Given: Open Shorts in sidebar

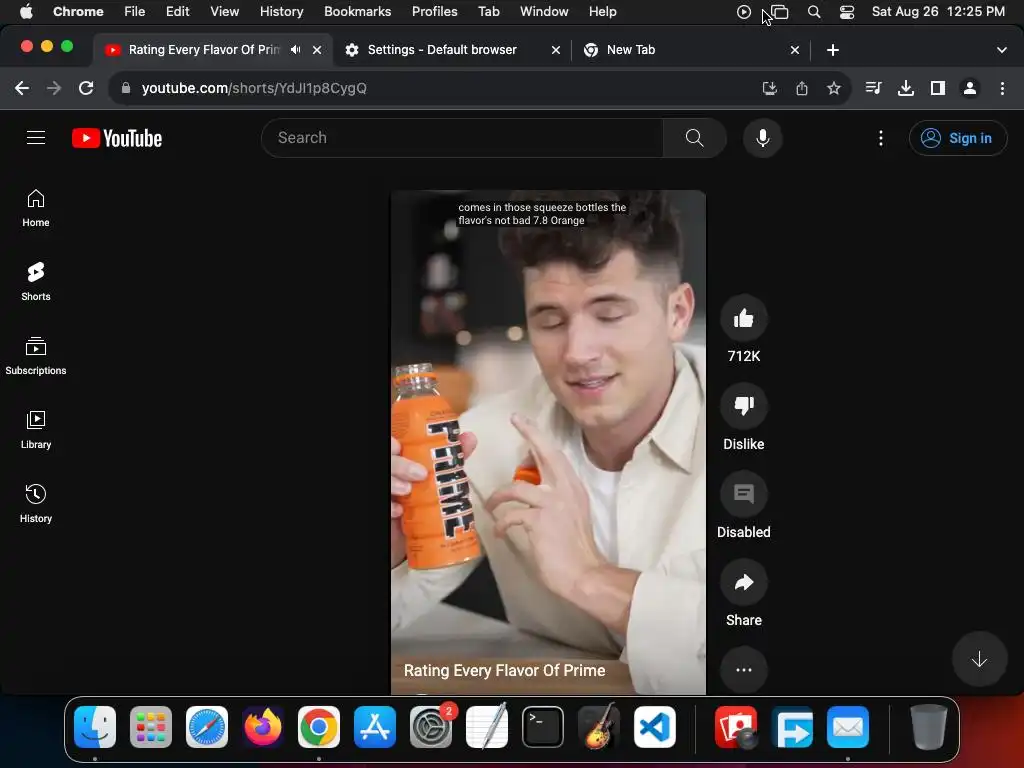Looking at the screenshot, I should (36, 282).
